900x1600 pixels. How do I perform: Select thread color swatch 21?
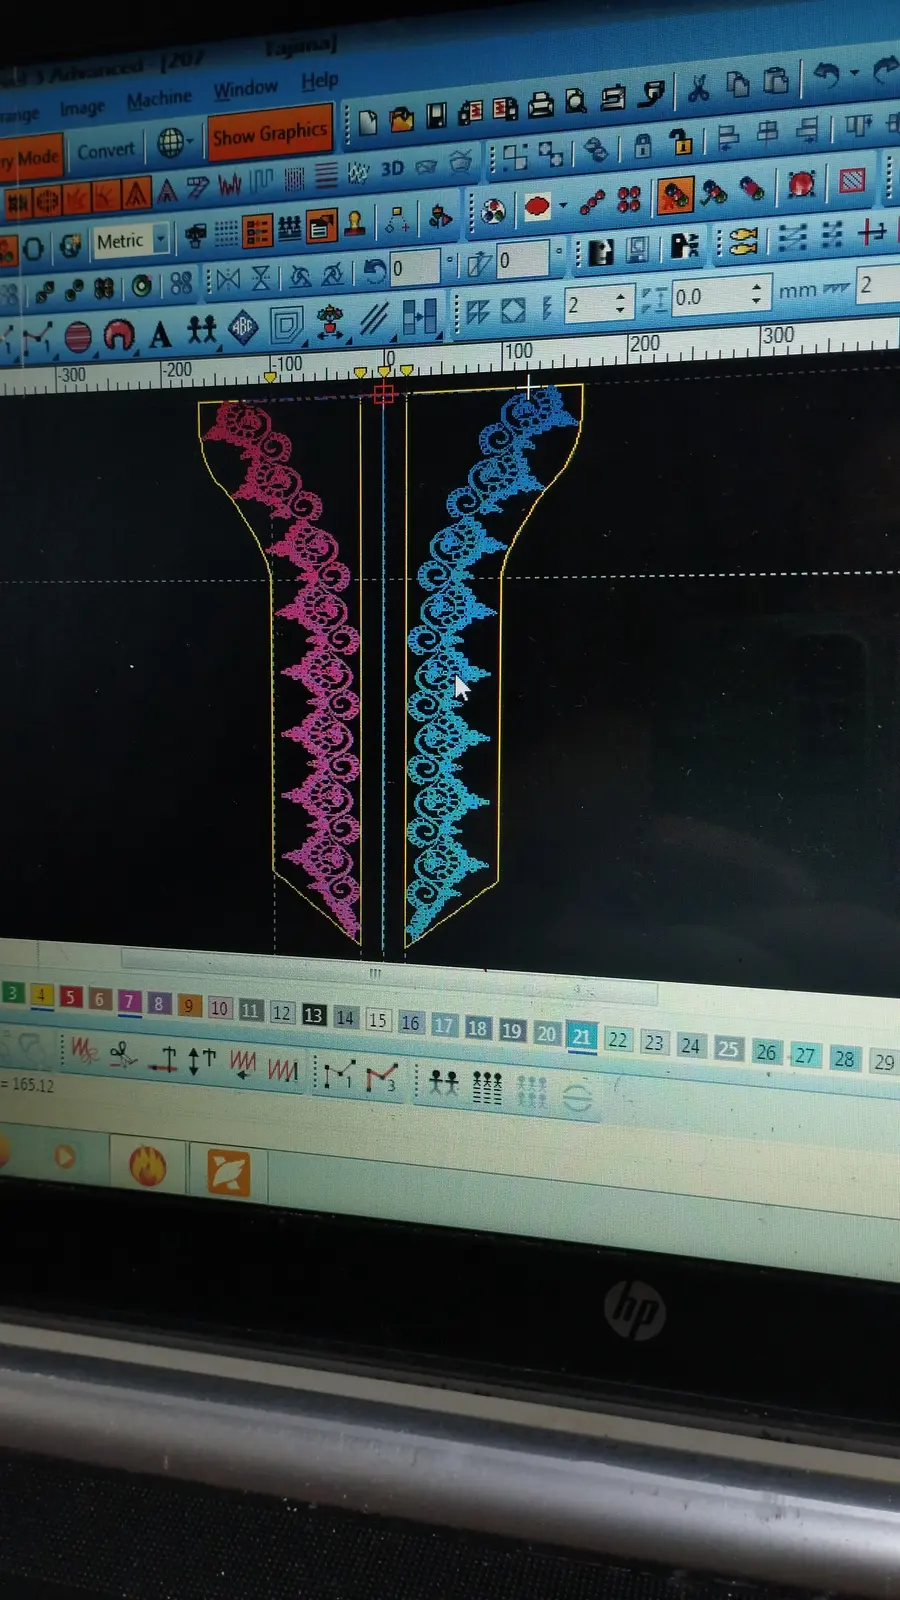pos(581,1037)
